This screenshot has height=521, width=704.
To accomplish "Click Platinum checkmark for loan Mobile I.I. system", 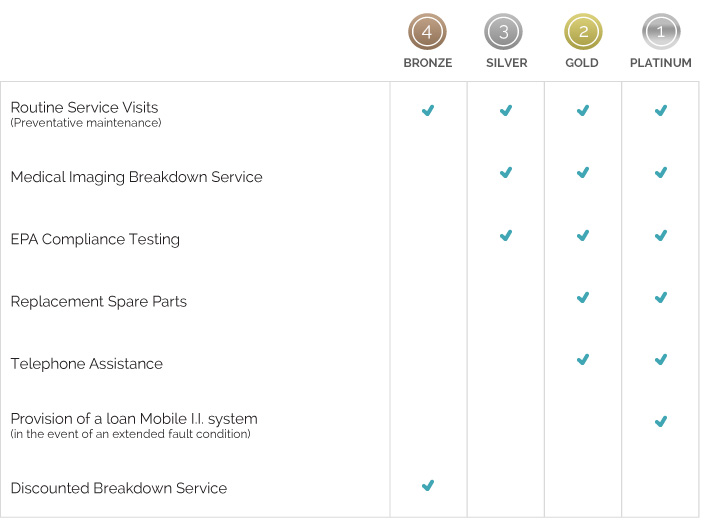I will pyautogui.click(x=661, y=421).
